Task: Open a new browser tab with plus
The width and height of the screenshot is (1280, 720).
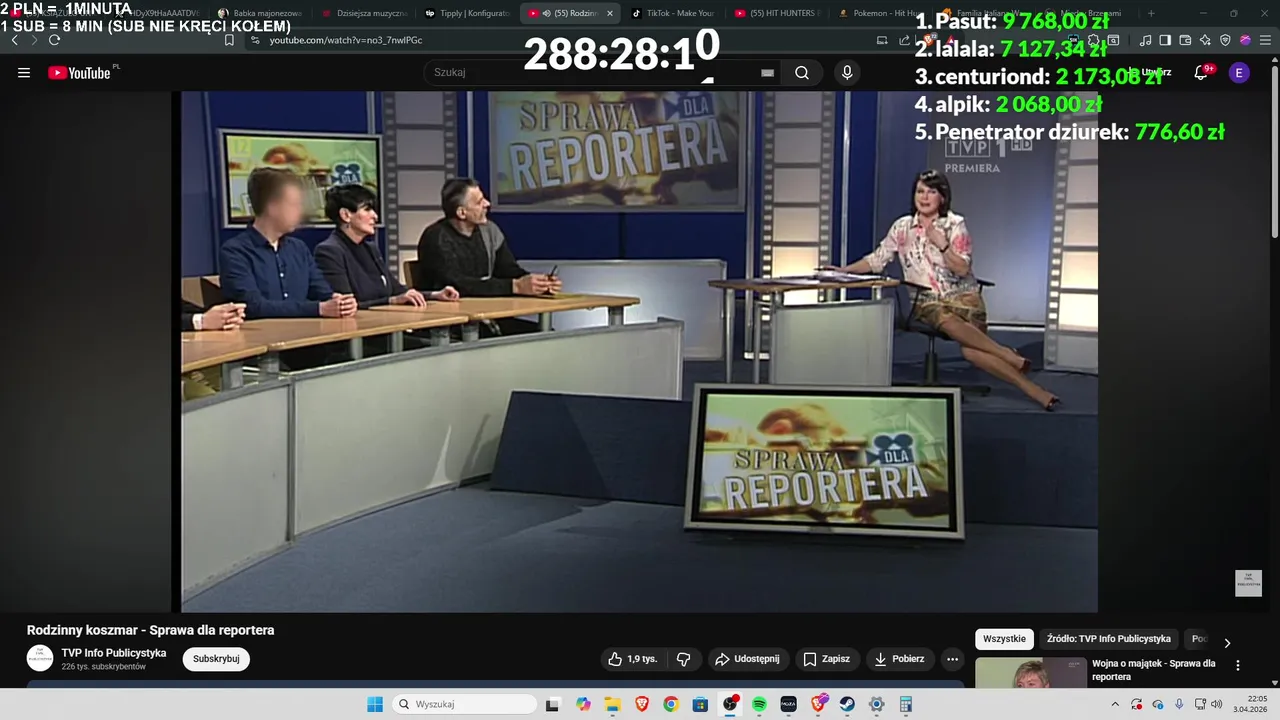Action: pos(1151,13)
